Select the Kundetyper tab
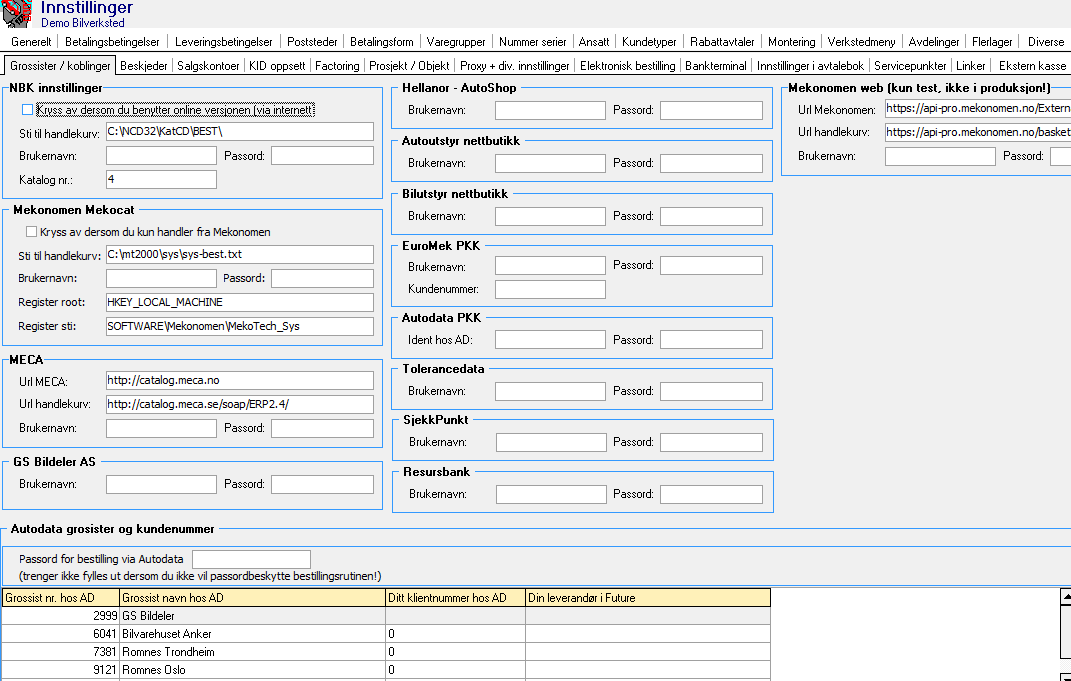This screenshot has height=681, width=1071. click(x=649, y=42)
